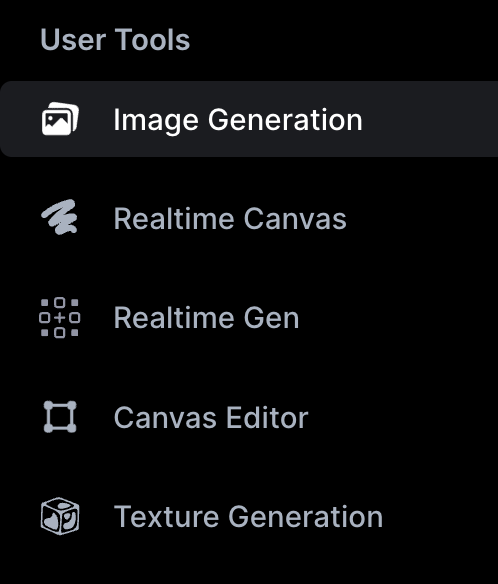
Task: Click the Realtime Gen grid icon
Action: [60, 318]
